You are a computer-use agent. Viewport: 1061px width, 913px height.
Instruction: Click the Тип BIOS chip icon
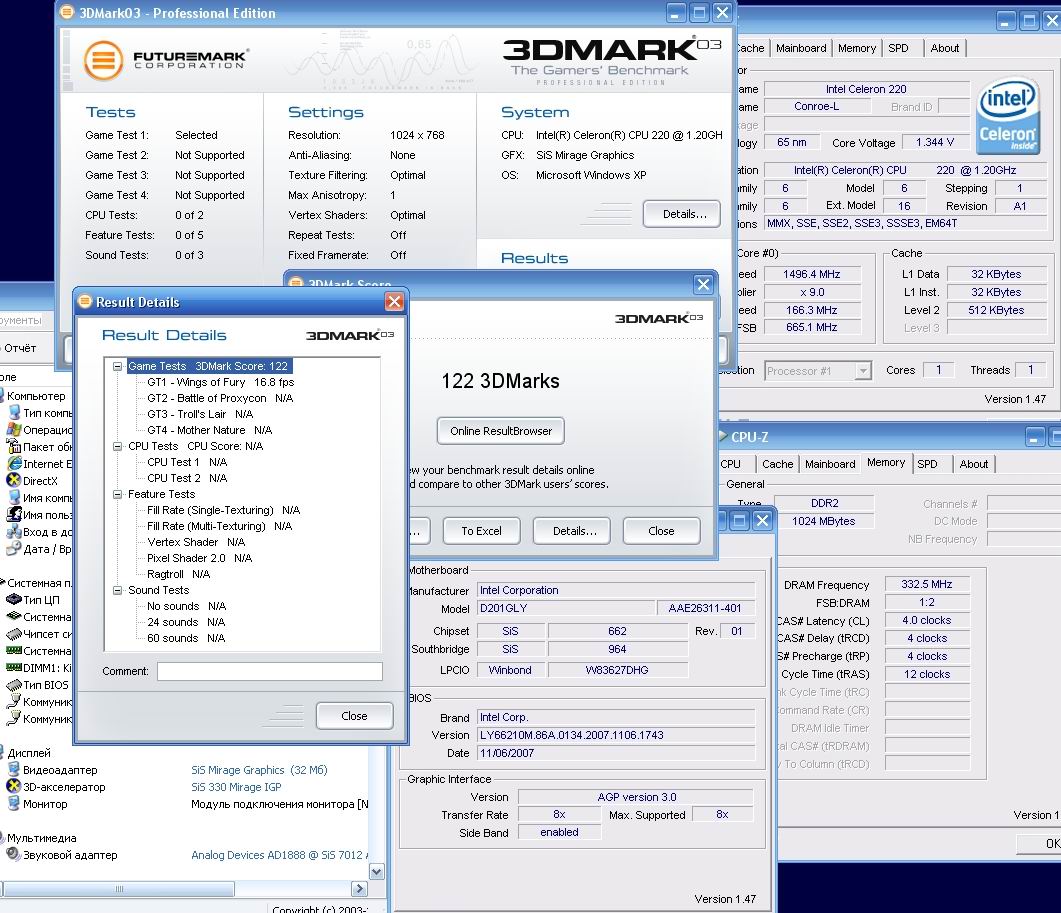pos(14,685)
